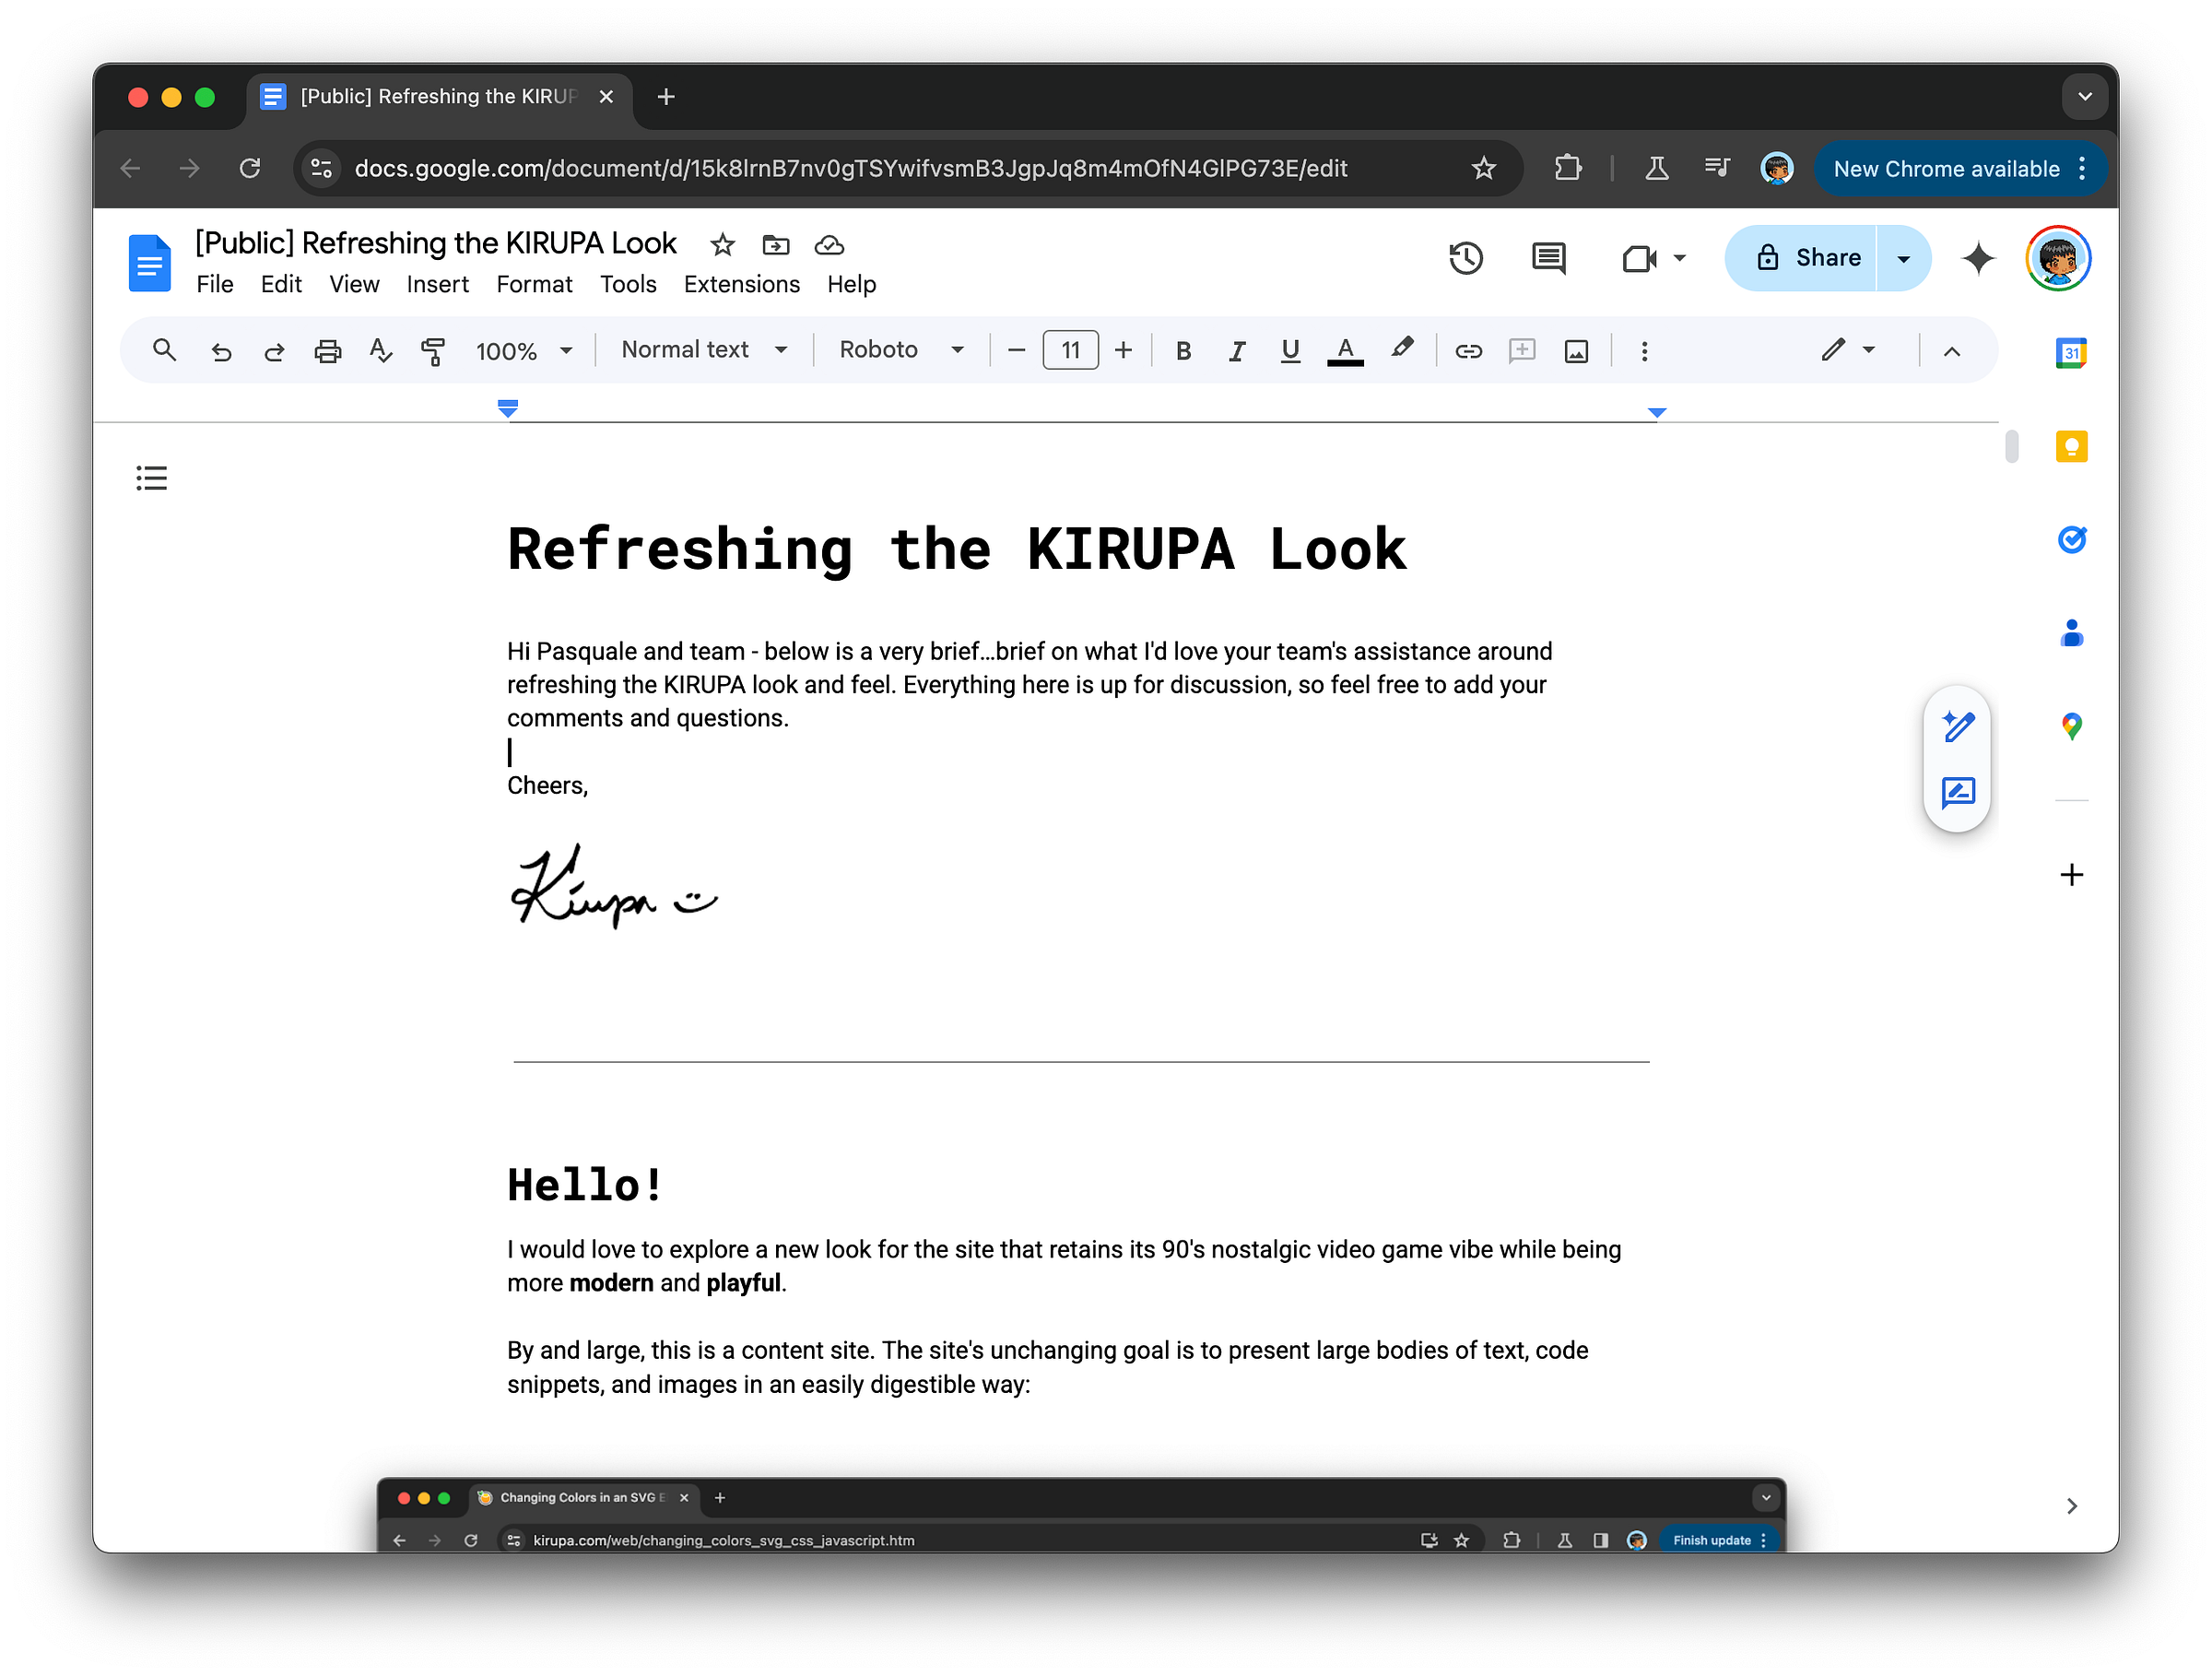Insert link using chain icon
The image size is (2212, 1676).
tap(1468, 351)
